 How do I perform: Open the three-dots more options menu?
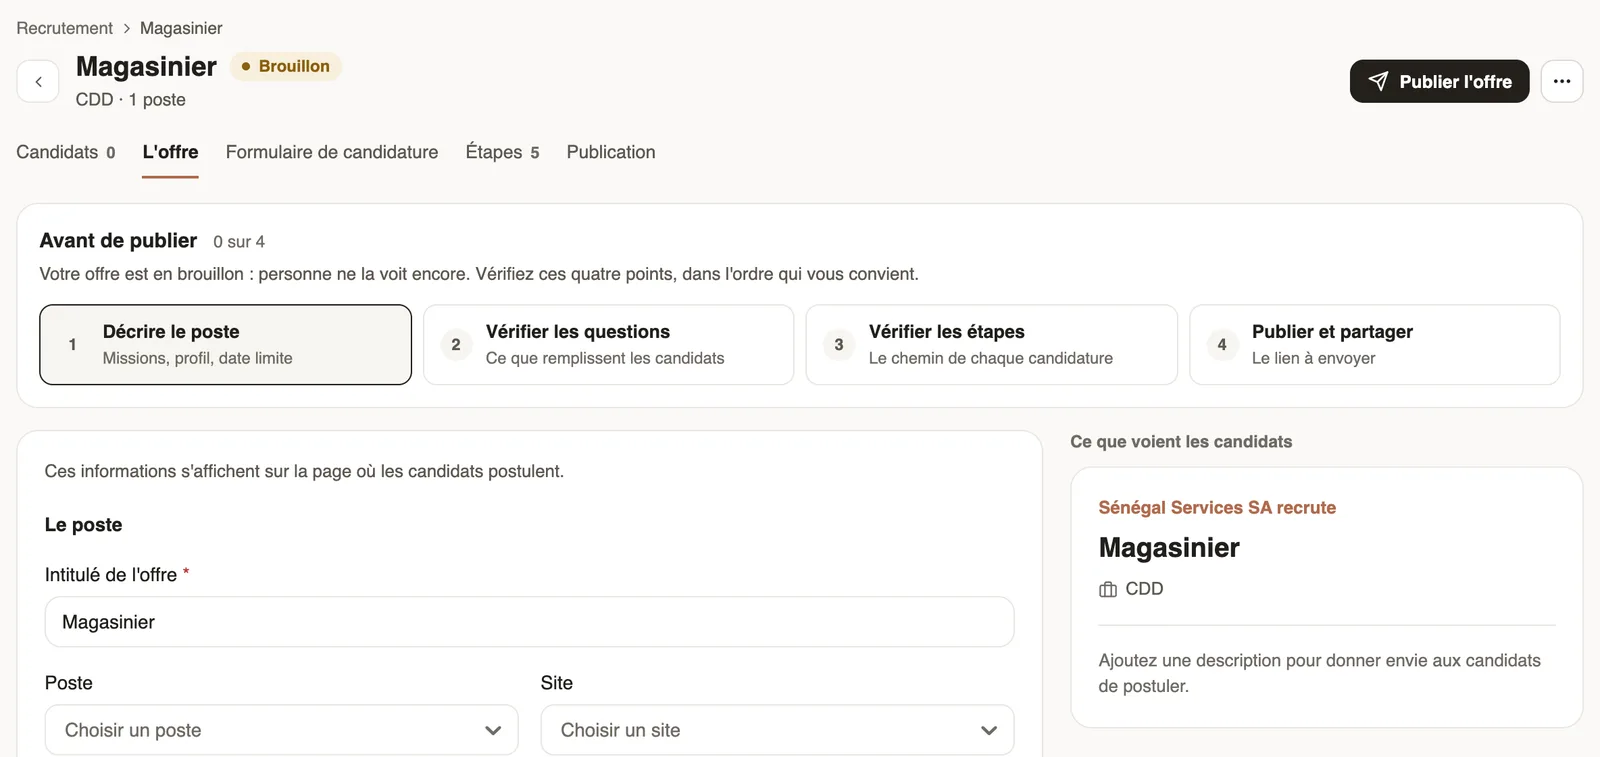[1561, 81]
